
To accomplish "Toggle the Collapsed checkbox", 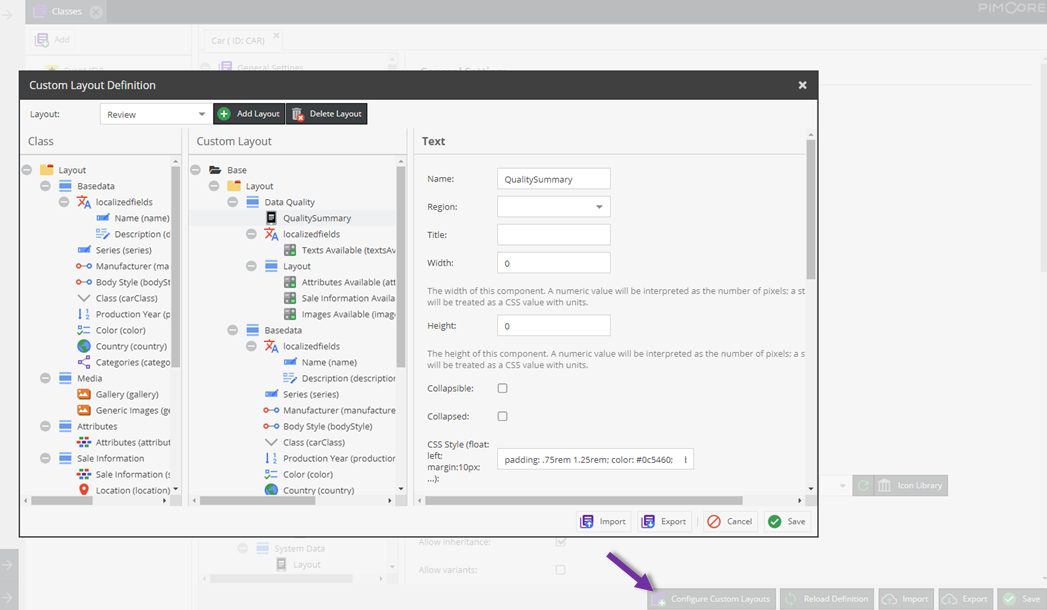I will (503, 416).
